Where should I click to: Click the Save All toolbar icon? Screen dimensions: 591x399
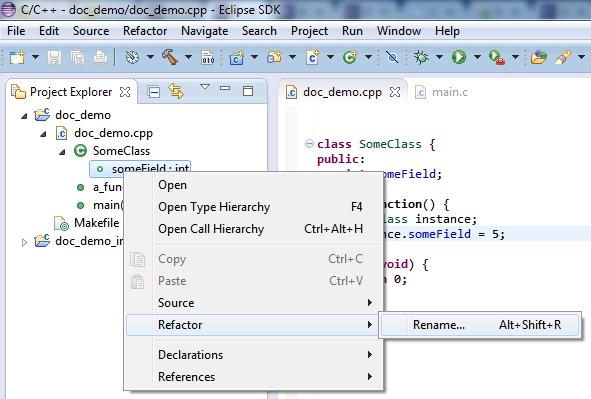(x=78, y=58)
